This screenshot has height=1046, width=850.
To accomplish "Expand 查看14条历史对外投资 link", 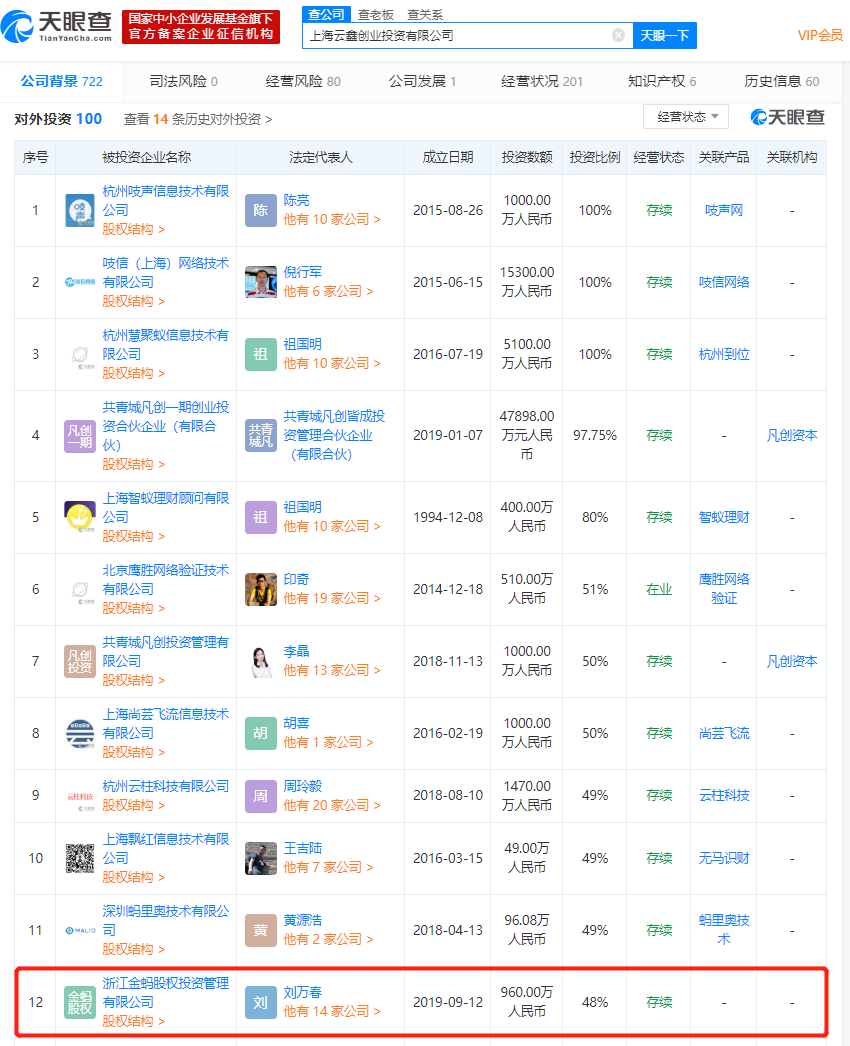I will [x=197, y=119].
